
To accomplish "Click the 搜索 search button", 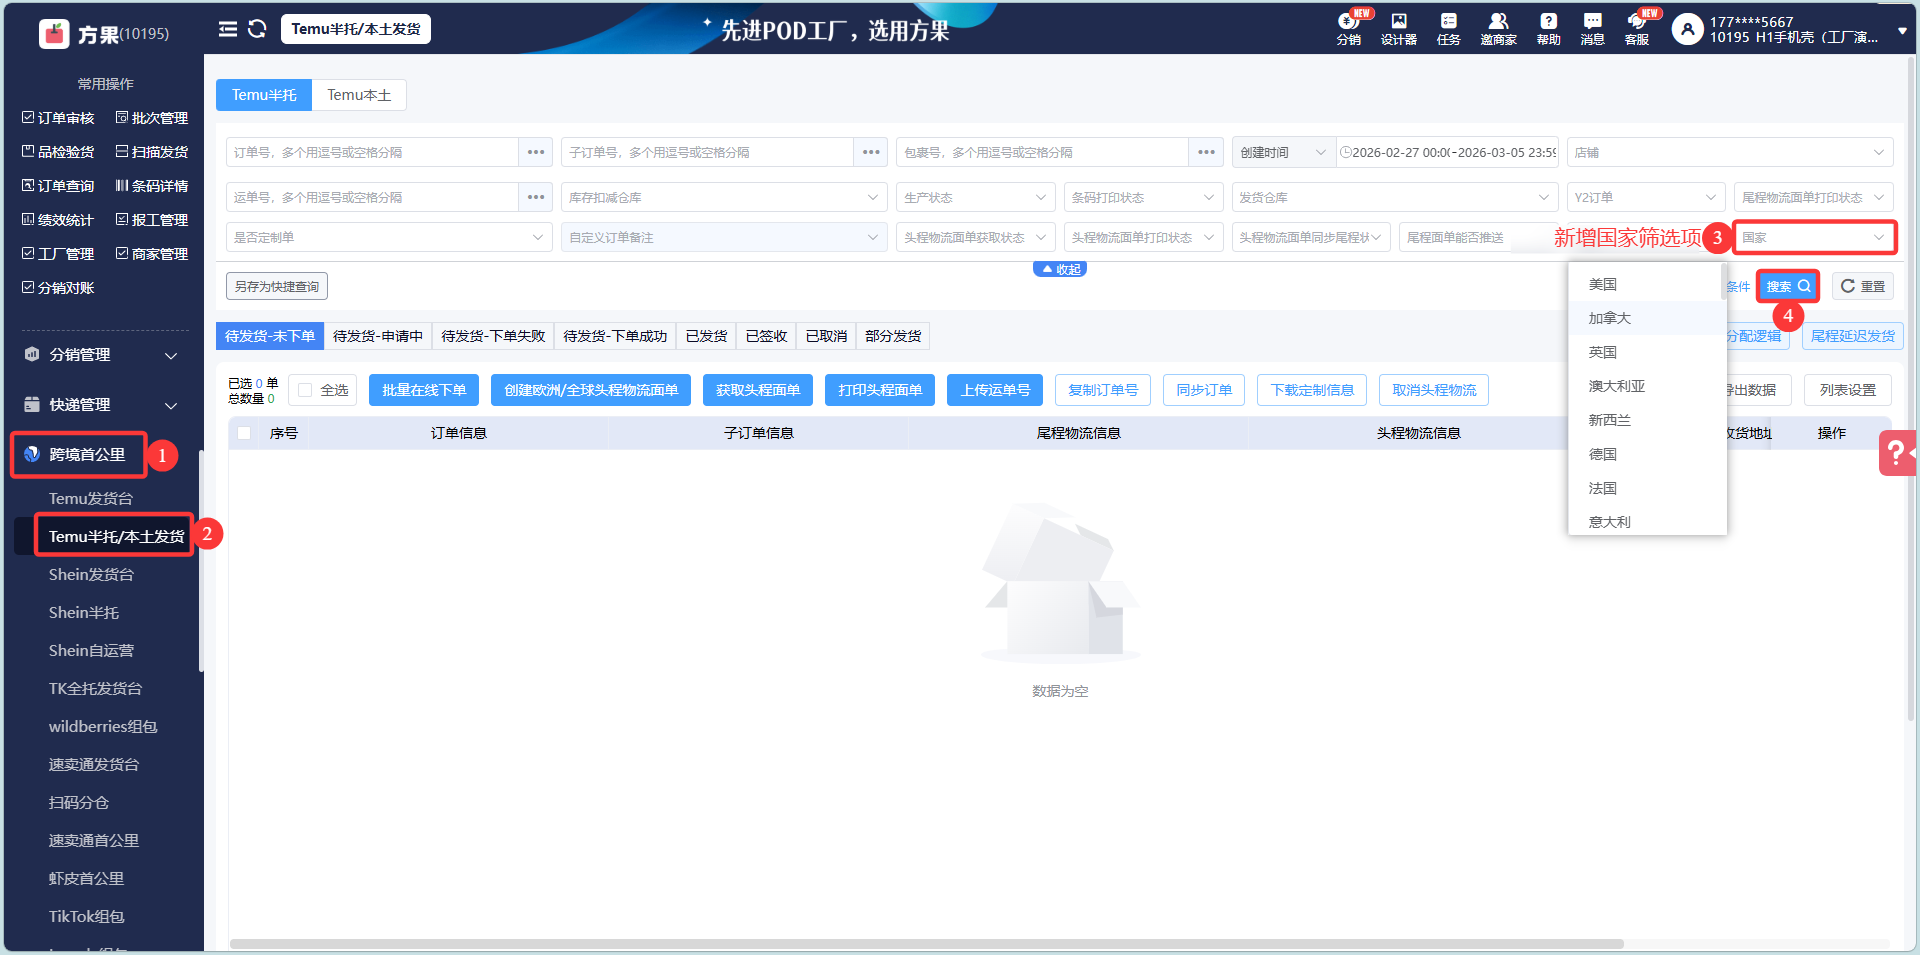I will (x=1787, y=287).
